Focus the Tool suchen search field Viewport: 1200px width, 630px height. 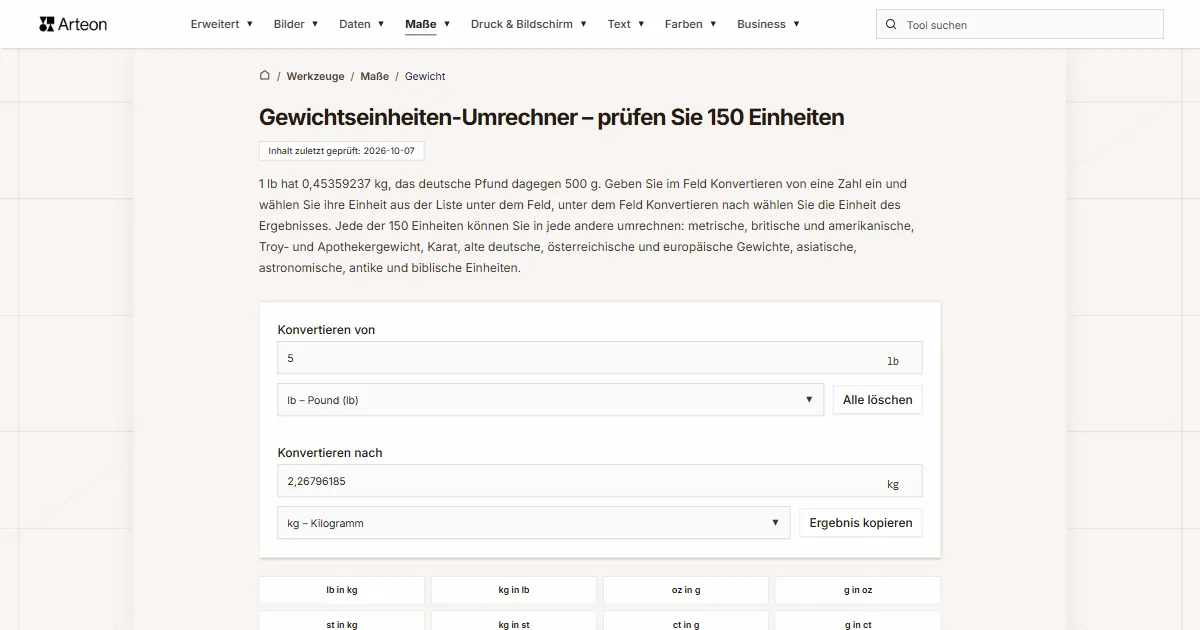(x=1019, y=25)
